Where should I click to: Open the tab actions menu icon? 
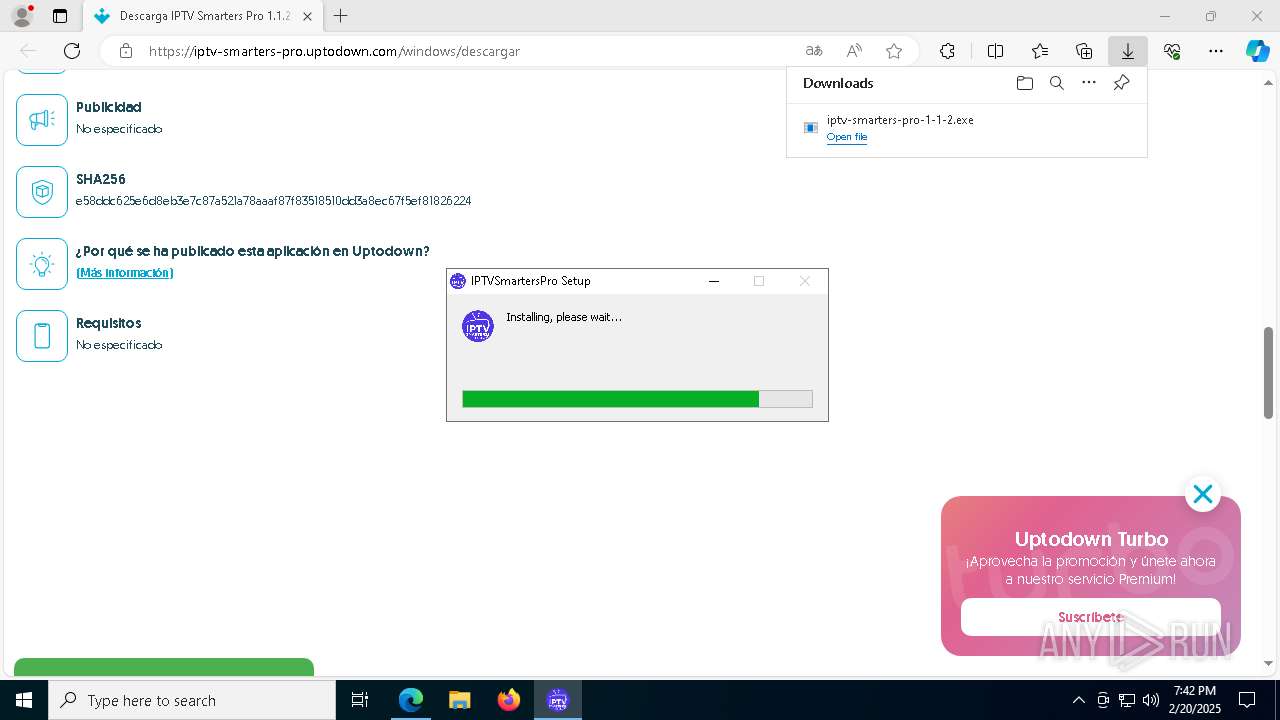click(x=60, y=16)
